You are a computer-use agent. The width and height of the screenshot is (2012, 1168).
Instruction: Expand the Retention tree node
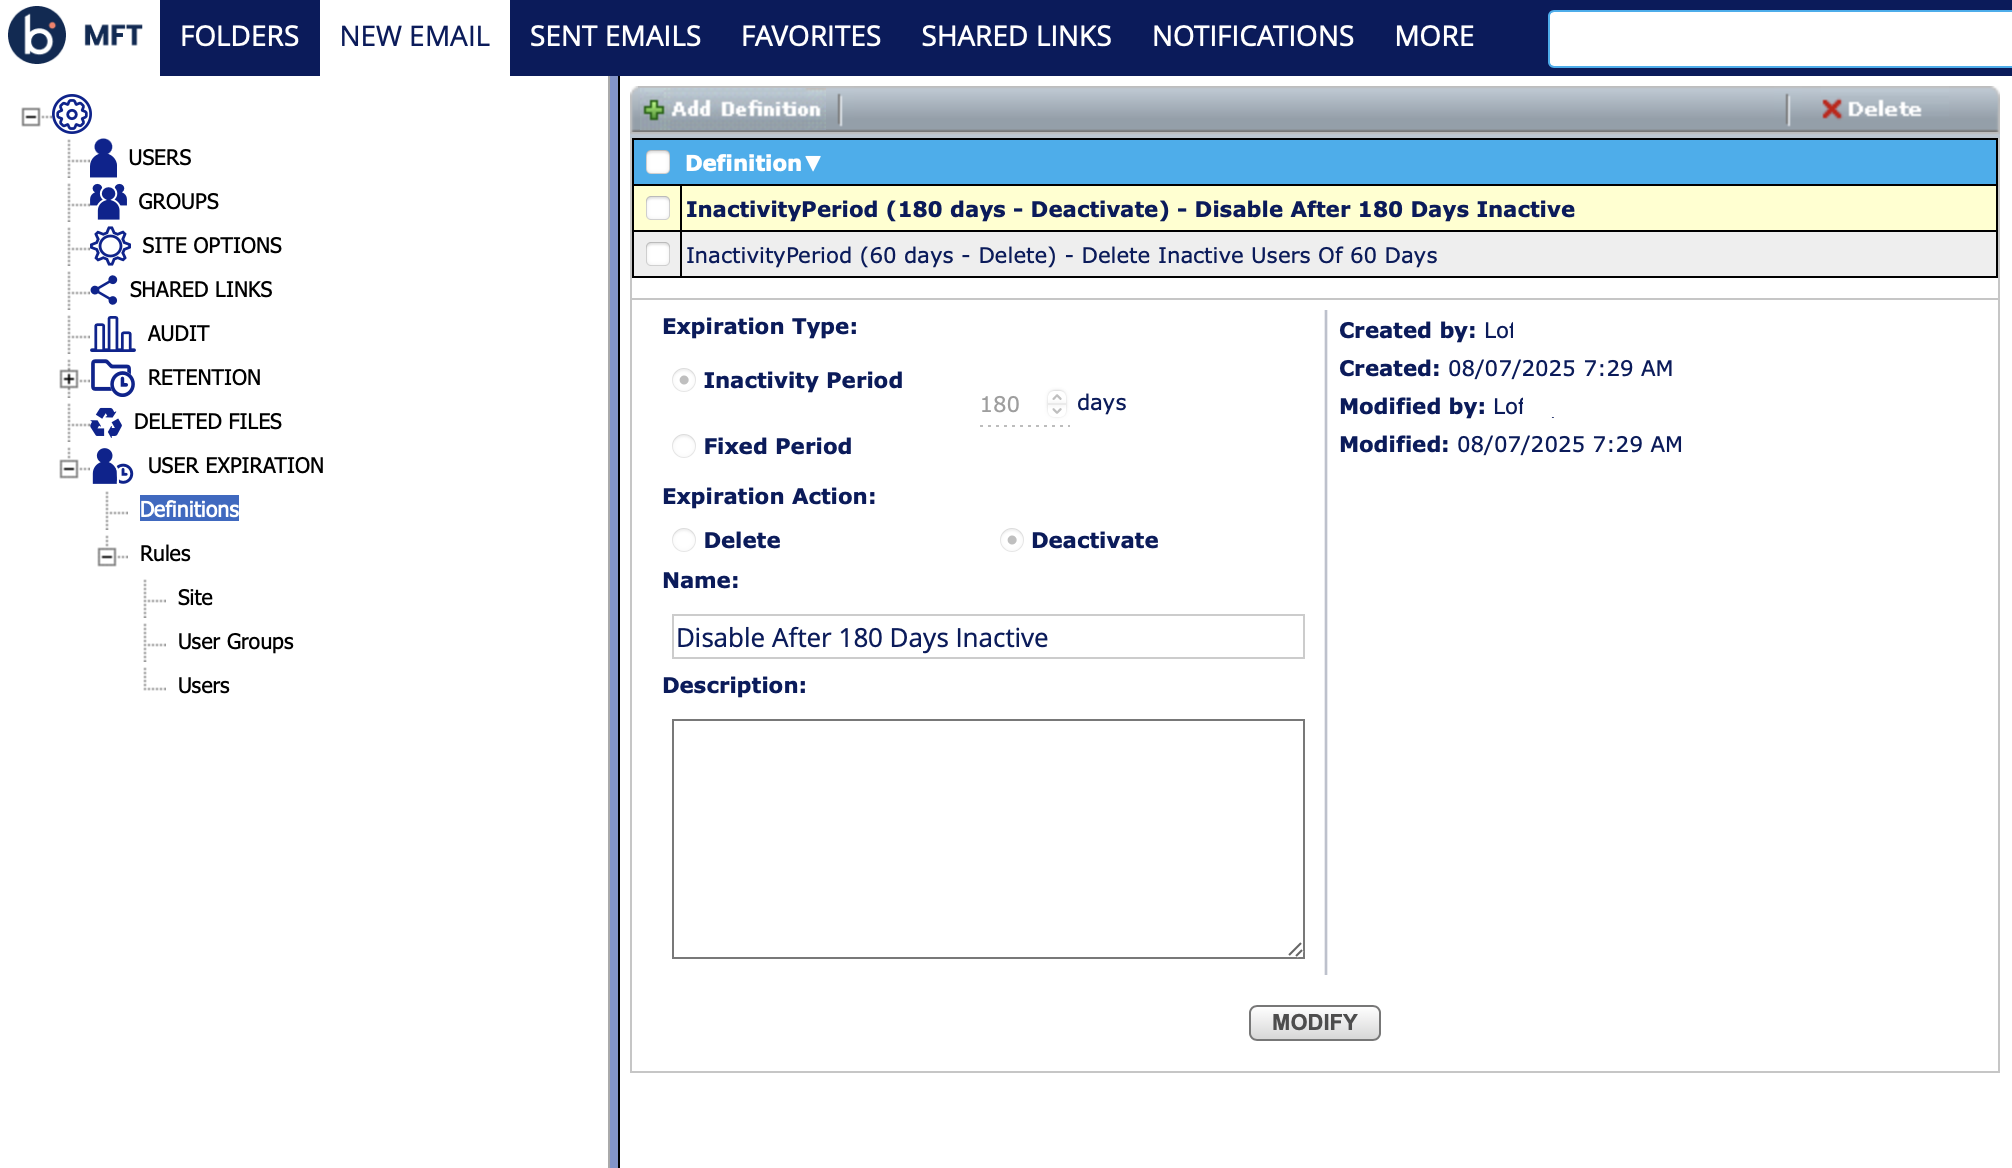68,378
